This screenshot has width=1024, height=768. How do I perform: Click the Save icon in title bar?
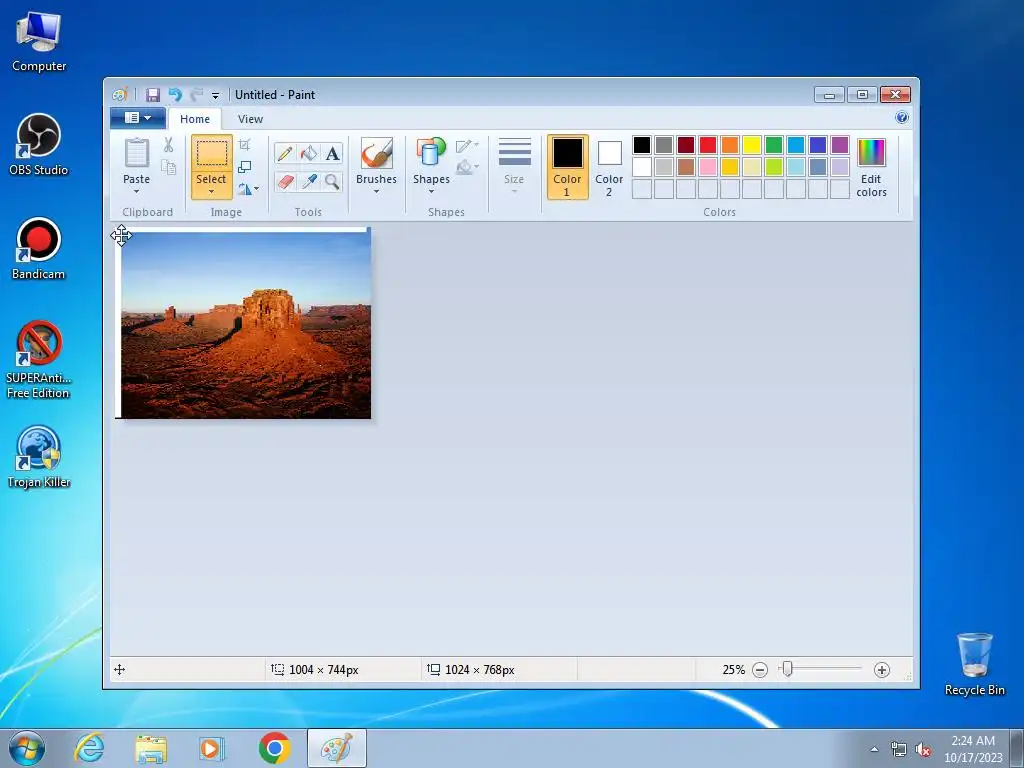pos(153,95)
